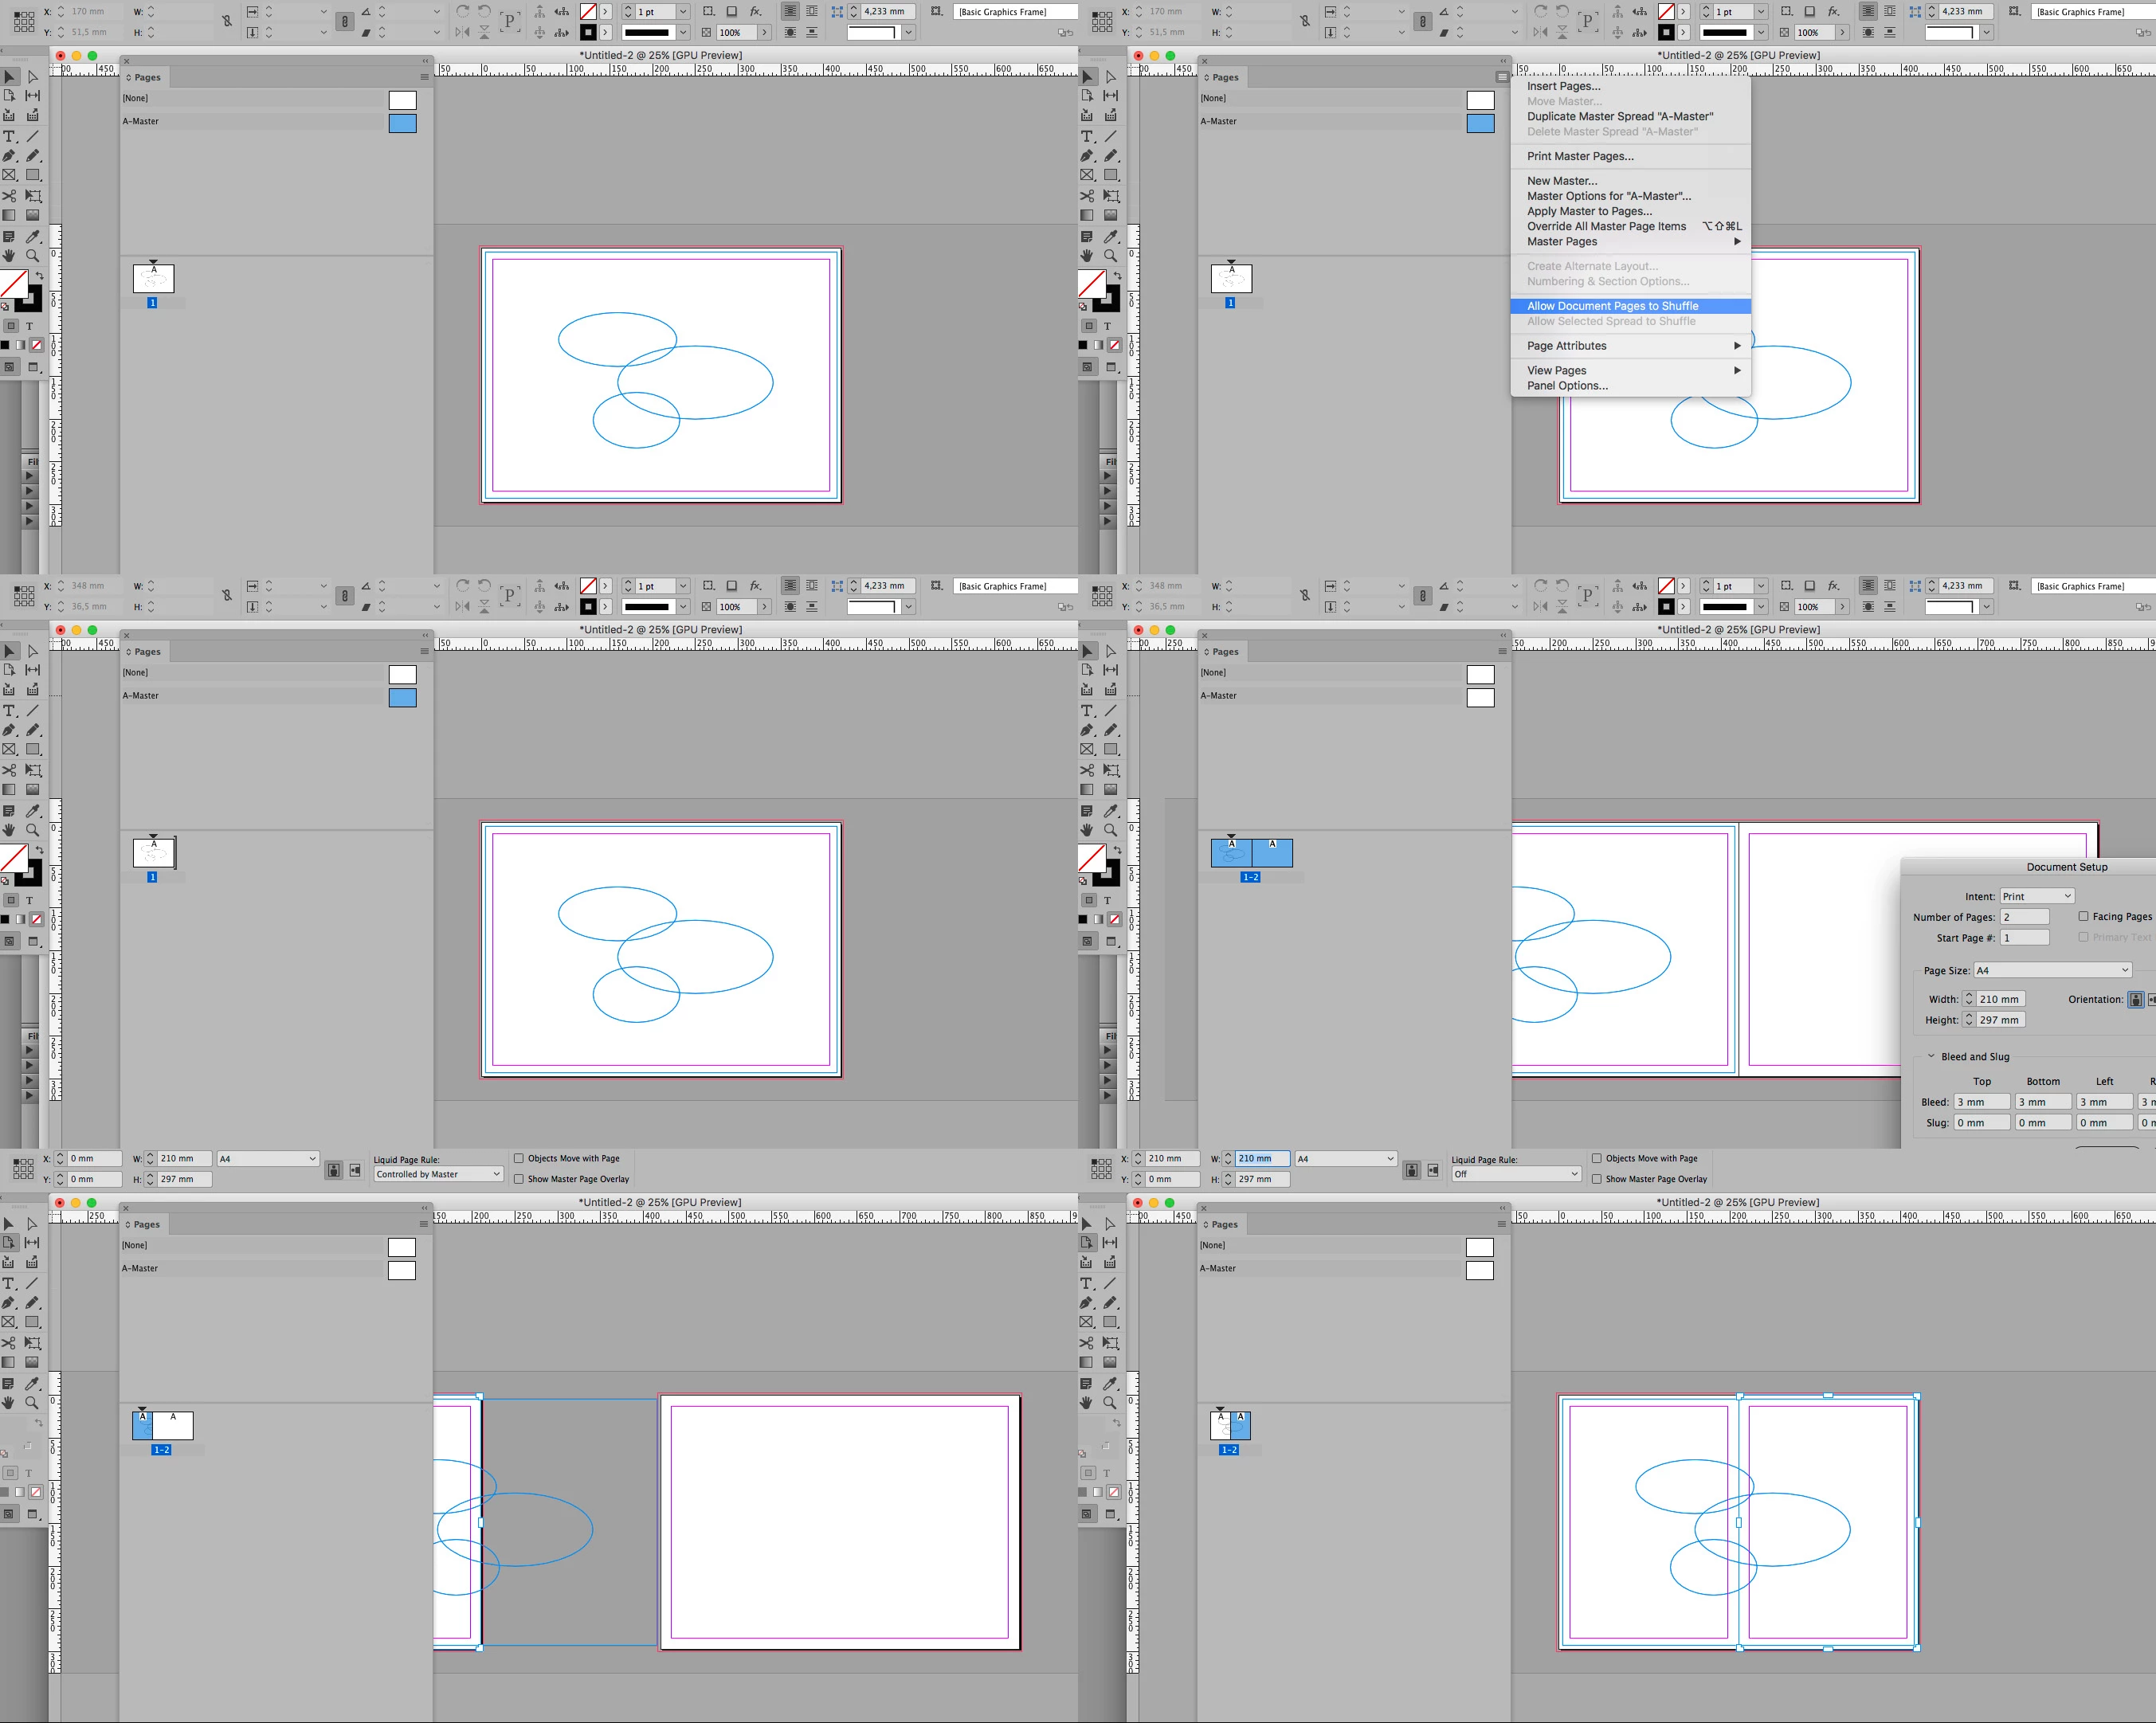The image size is (2156, 1723).
Task: Select the Pen tool in top-left window
Action: (x=9, y=156)
